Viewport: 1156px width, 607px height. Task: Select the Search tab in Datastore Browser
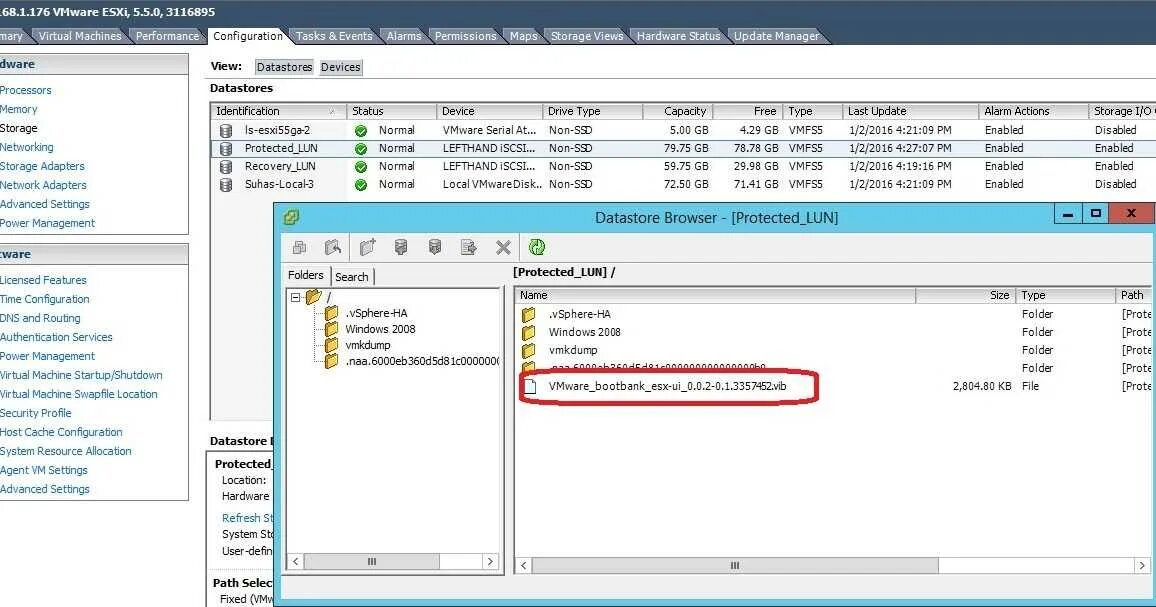(352, 277)
